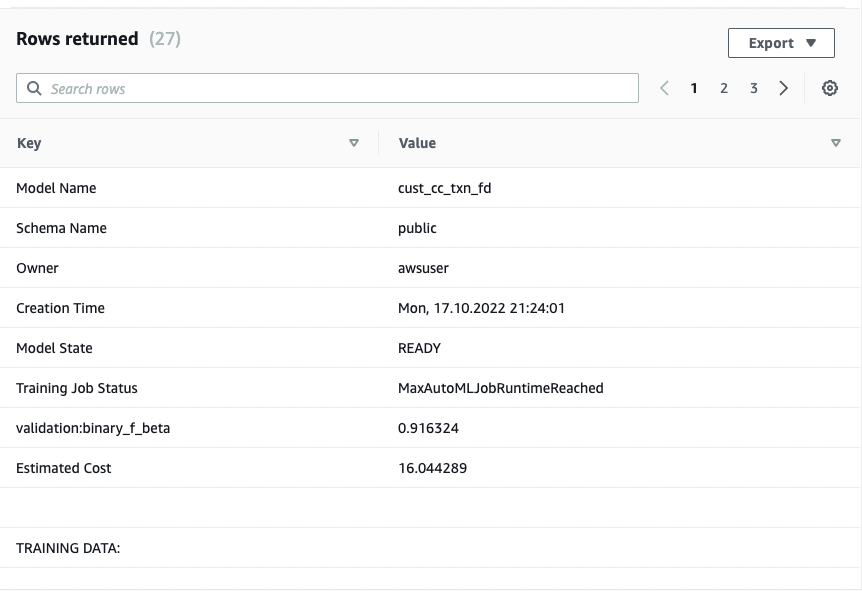Select the Model Name key cell
This screenshot has height=591, width=862.
pyautogui.click(x=56, y=188)
